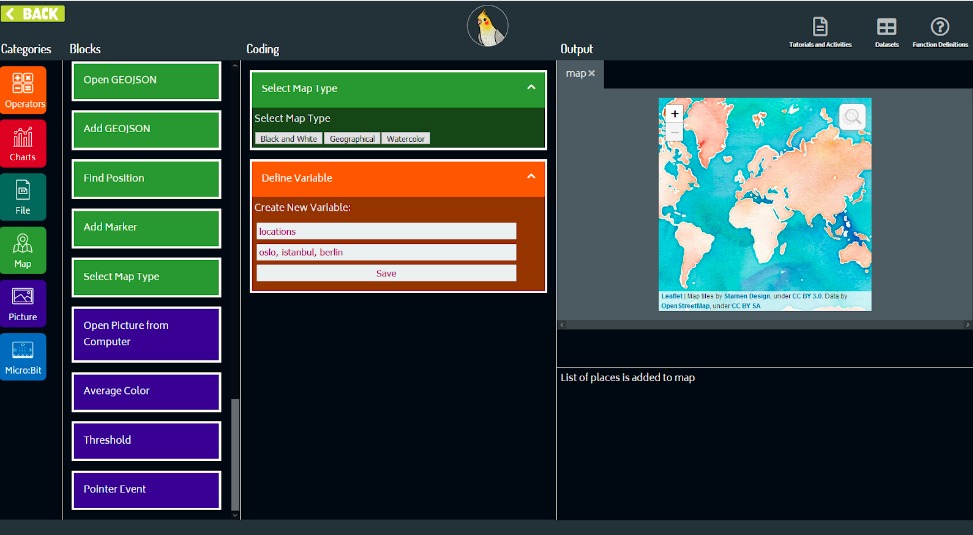Select the Map category icon

tap(23, 250)
